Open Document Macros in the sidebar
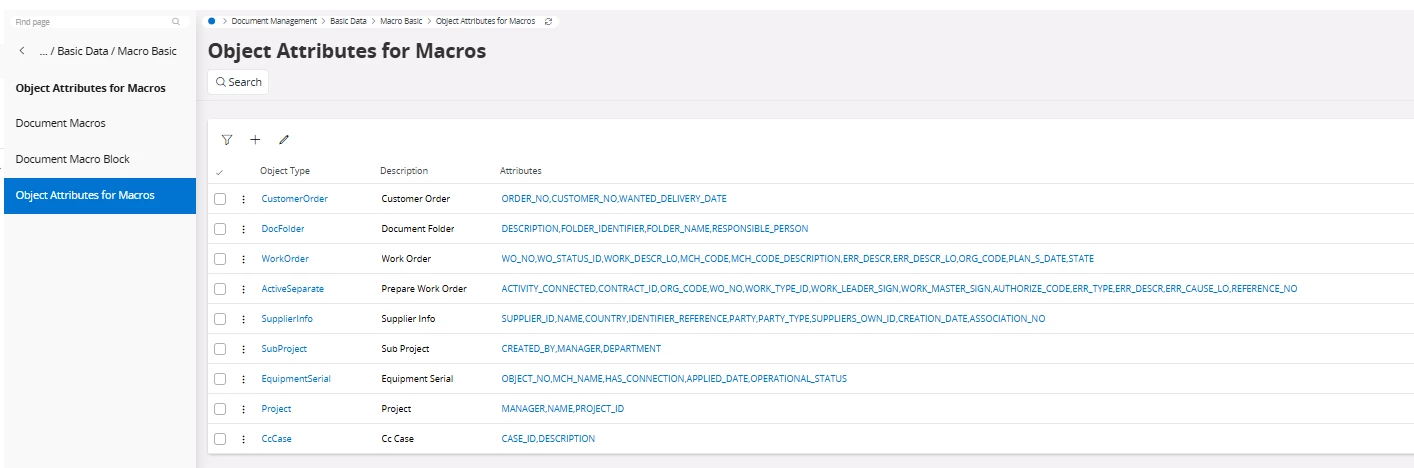This screenshot has width=1414, height=468. [61, 123]
